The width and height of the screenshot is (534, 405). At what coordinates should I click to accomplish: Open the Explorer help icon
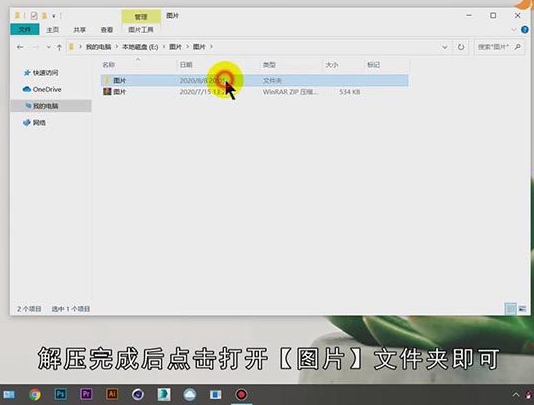[x=525, y=30]
